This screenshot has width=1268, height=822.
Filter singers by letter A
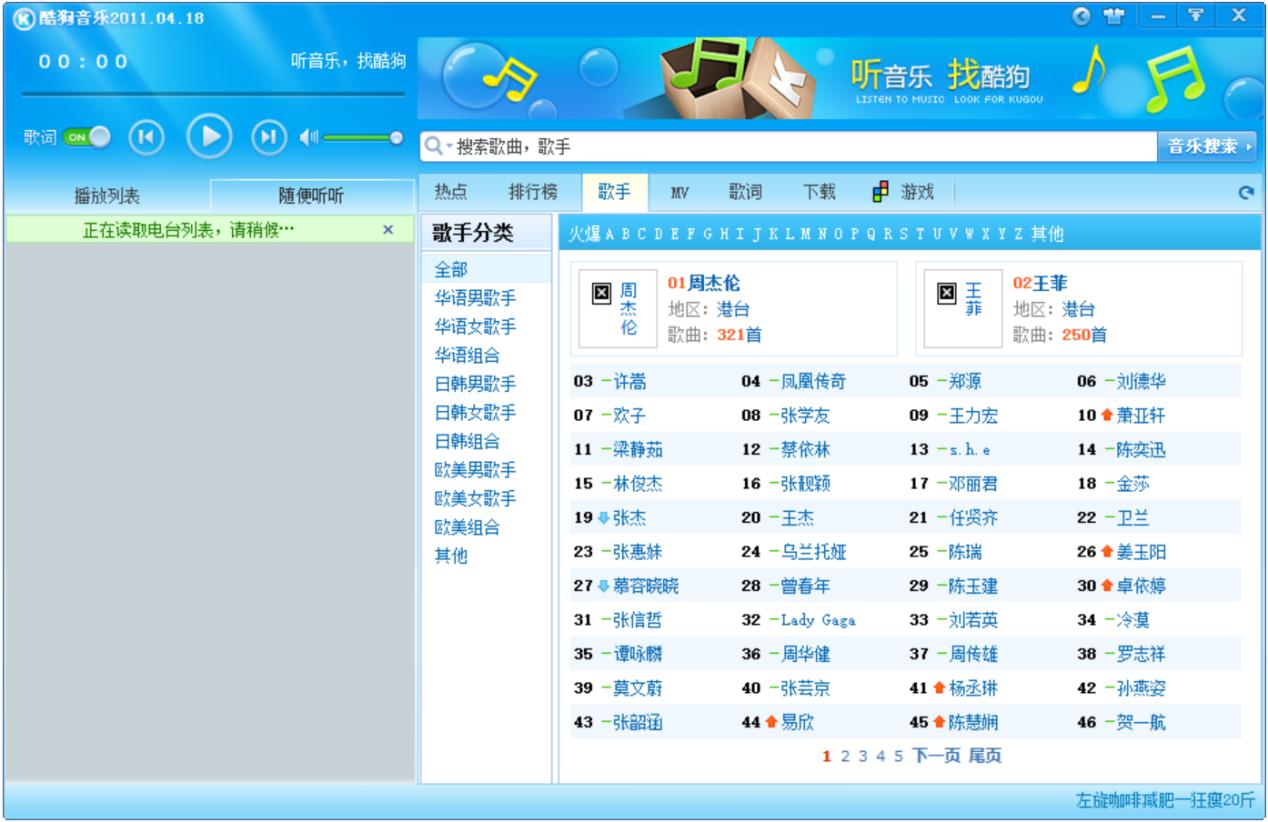point(610,234)
